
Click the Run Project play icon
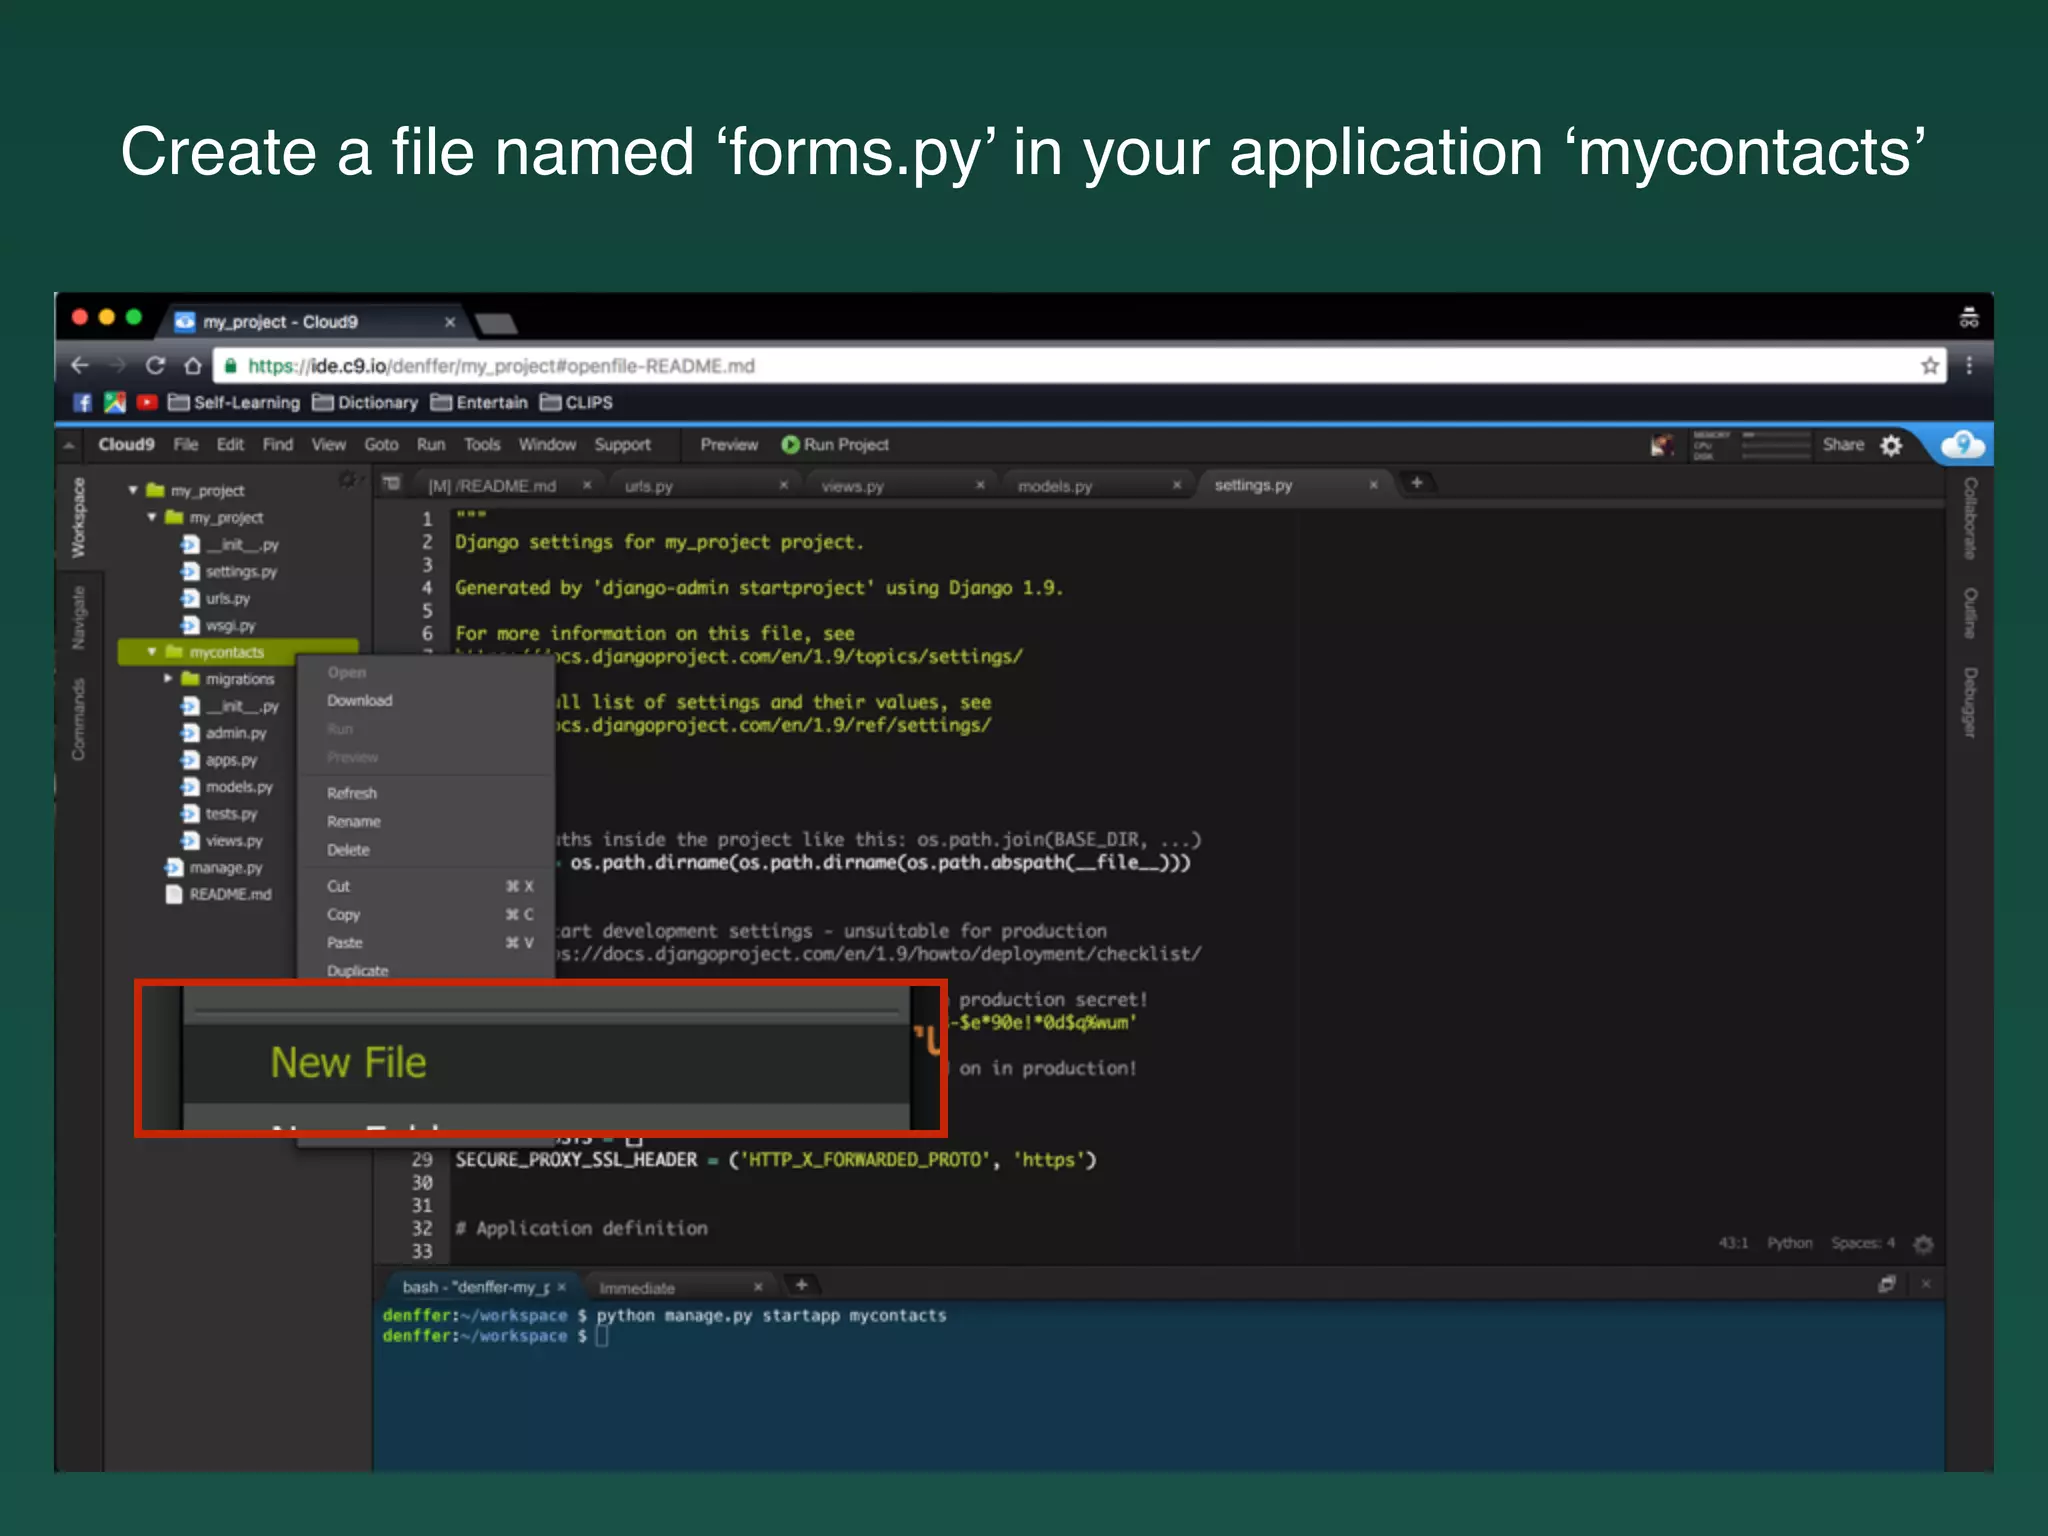pos(790,445)
